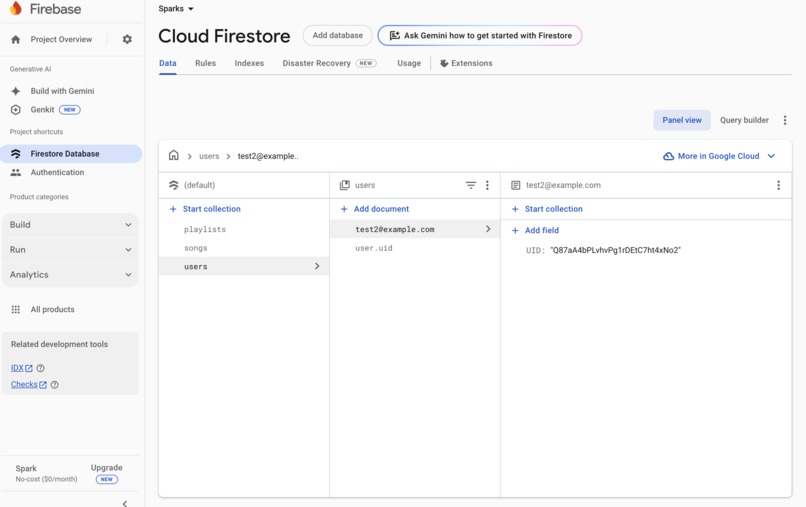This screenshot has height=507, width=806.
Task: Click the Build with Gemini sparkle icon
Action: pyautogui.click(x=16, y=91)
